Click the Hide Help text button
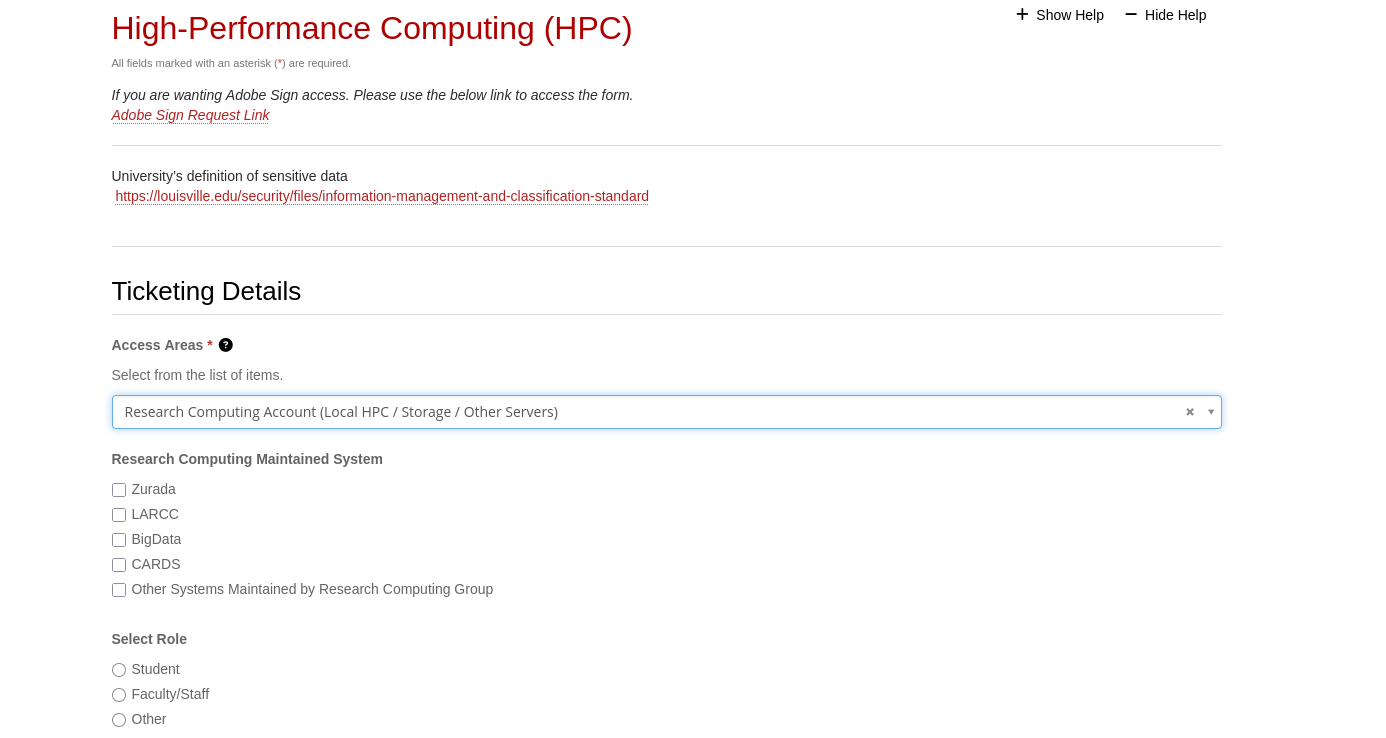 [x=1175, y=15]
